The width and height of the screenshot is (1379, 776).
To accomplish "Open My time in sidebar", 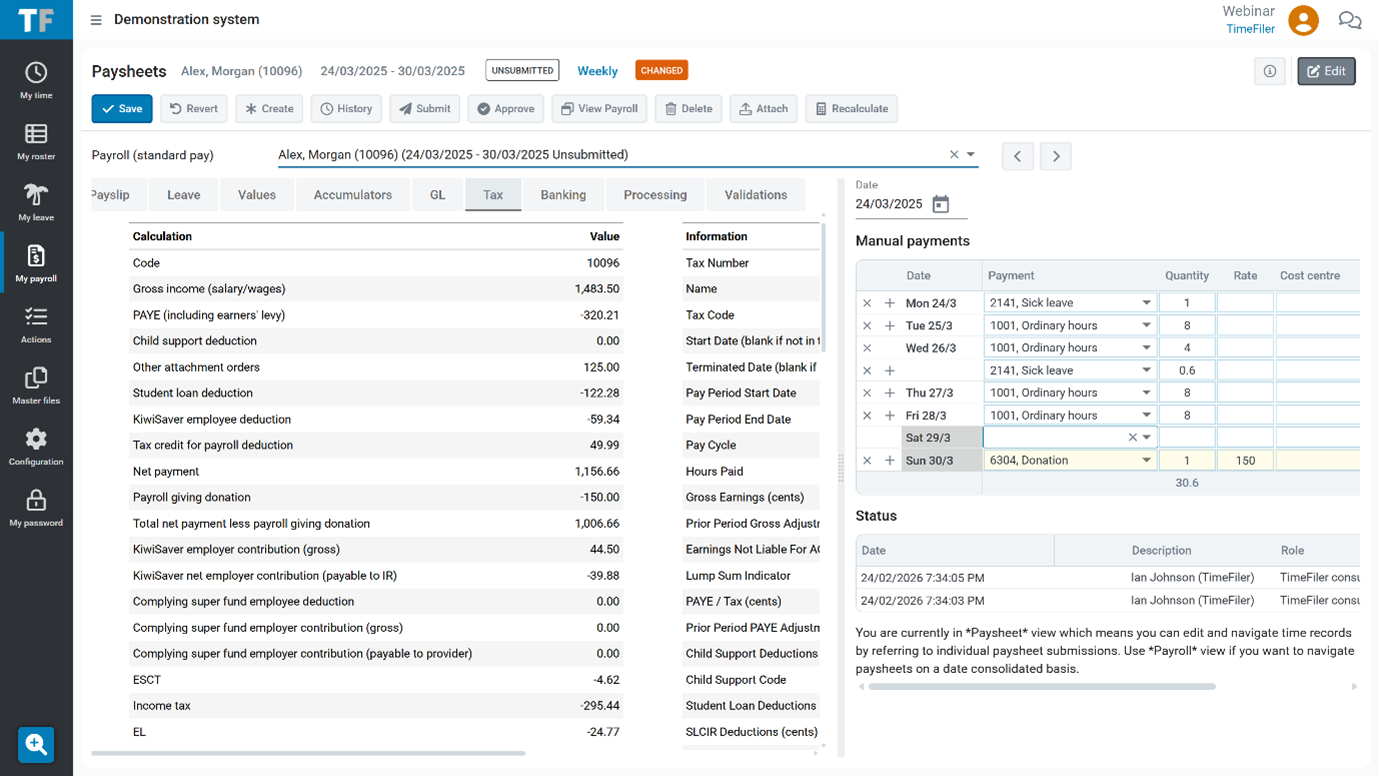I will point(36,80).
